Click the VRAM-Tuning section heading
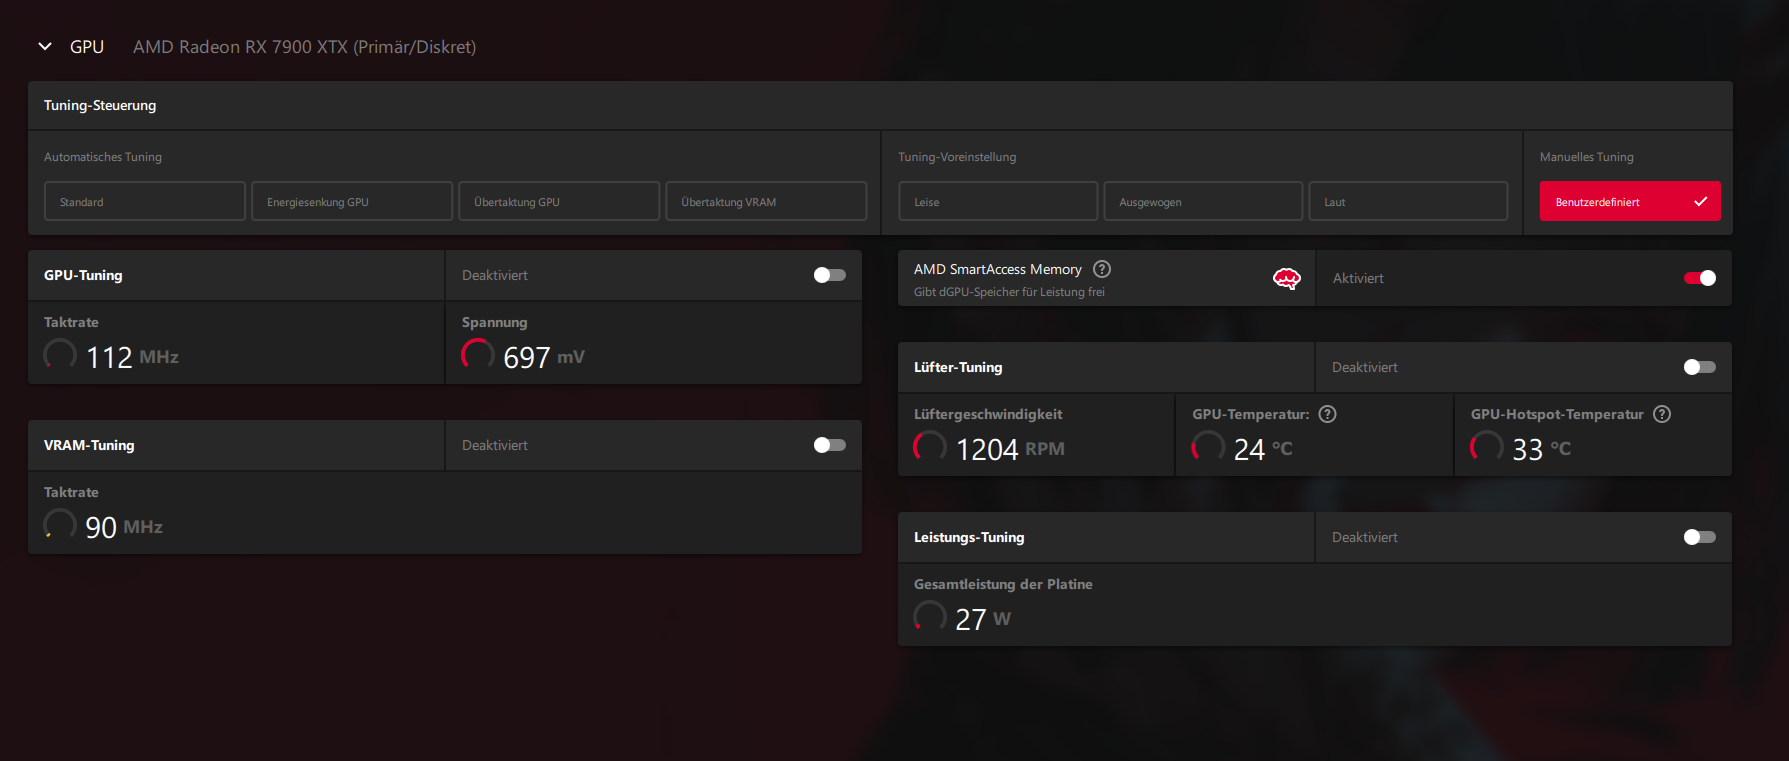1789x761 pixels. pos(89,445)
